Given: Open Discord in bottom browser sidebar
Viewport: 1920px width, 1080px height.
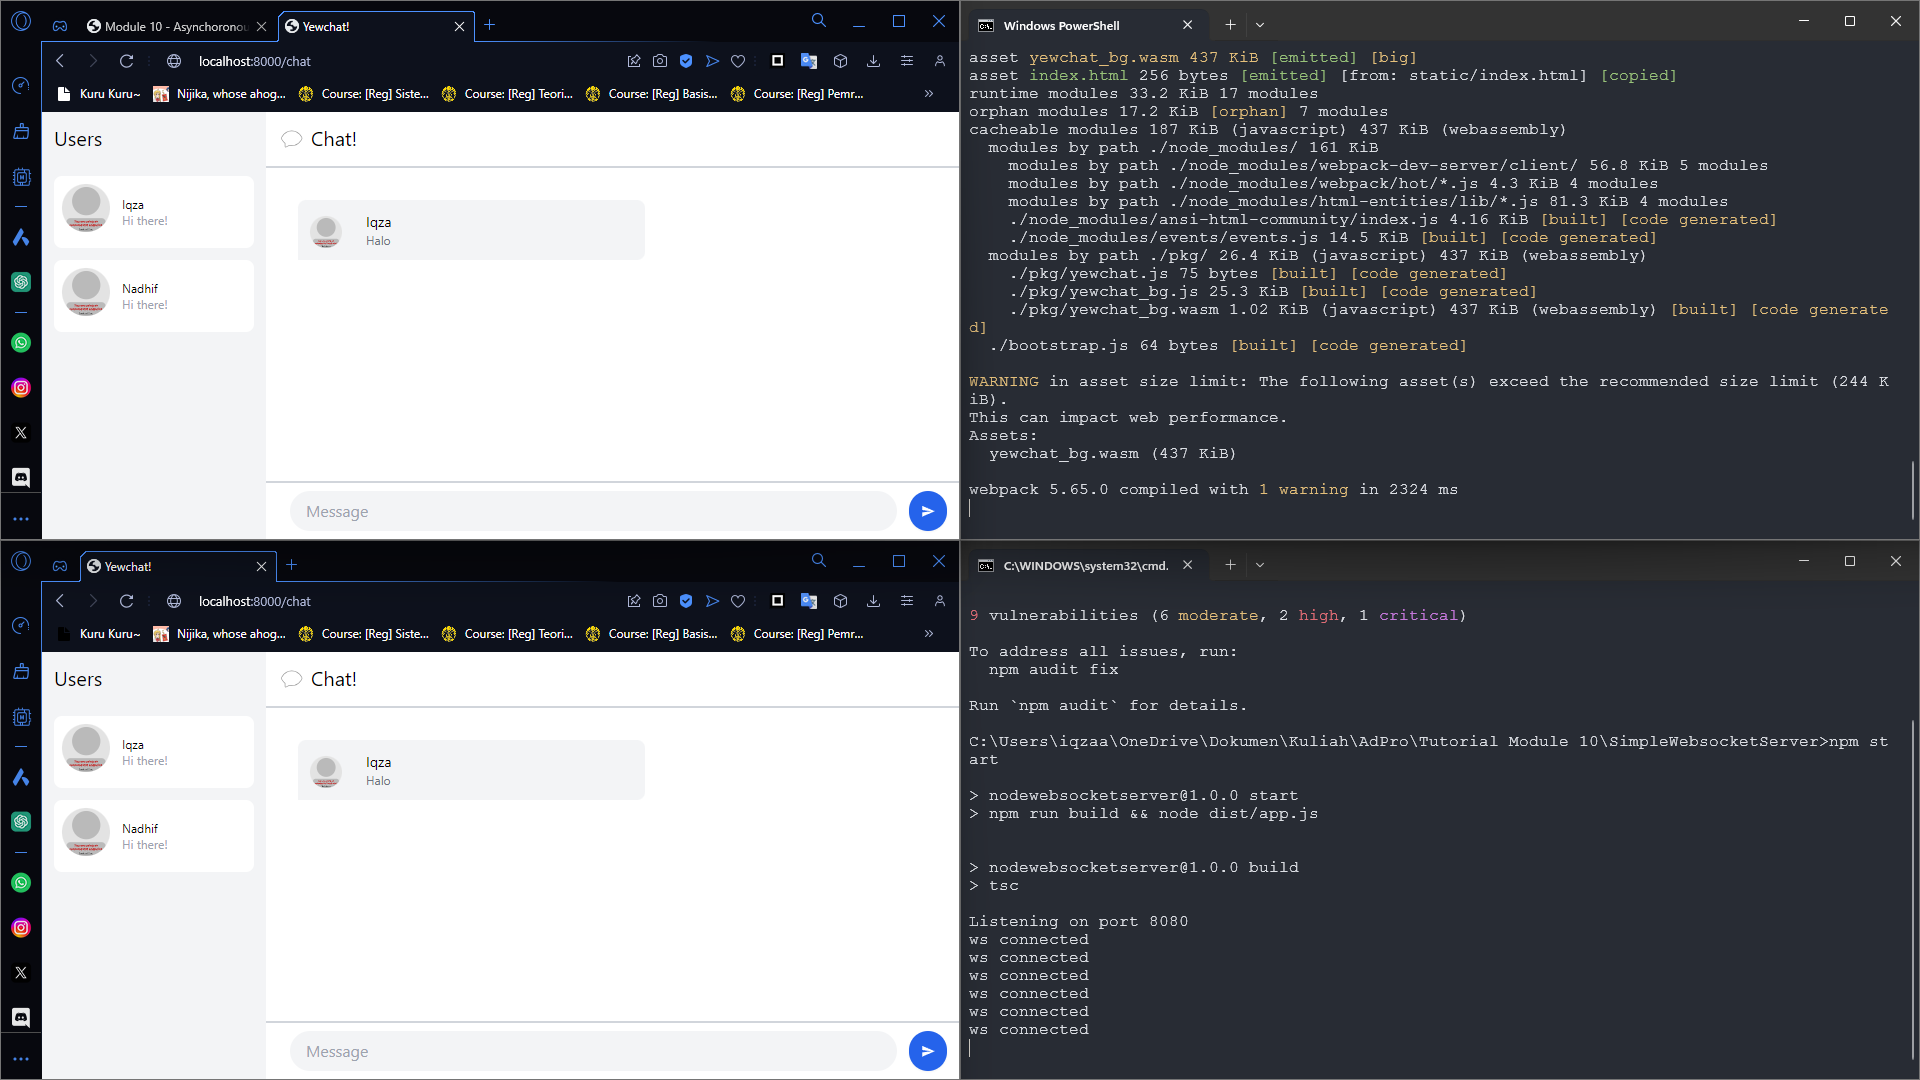Looking at the screenshot, I should (x=21, y=1018).
